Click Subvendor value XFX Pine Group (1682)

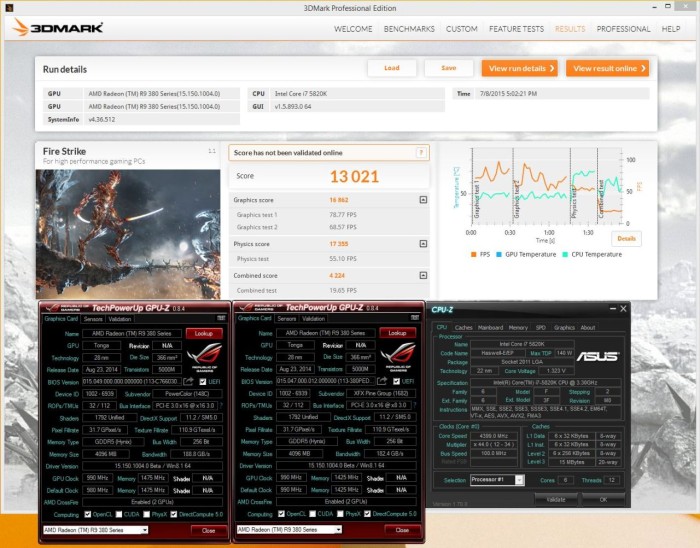pyautogui.click(x=381, y=393)
